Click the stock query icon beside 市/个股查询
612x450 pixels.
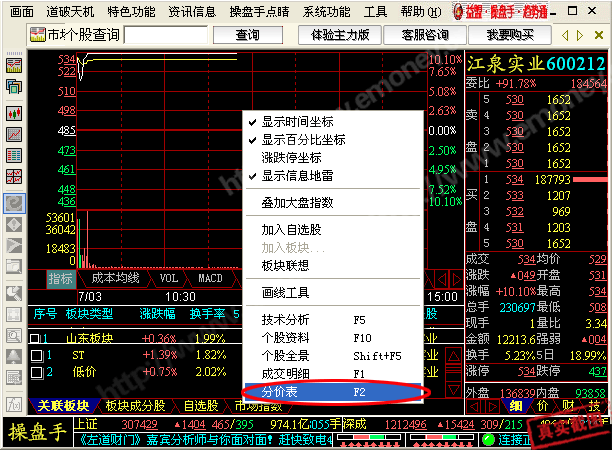coord(38,35)
